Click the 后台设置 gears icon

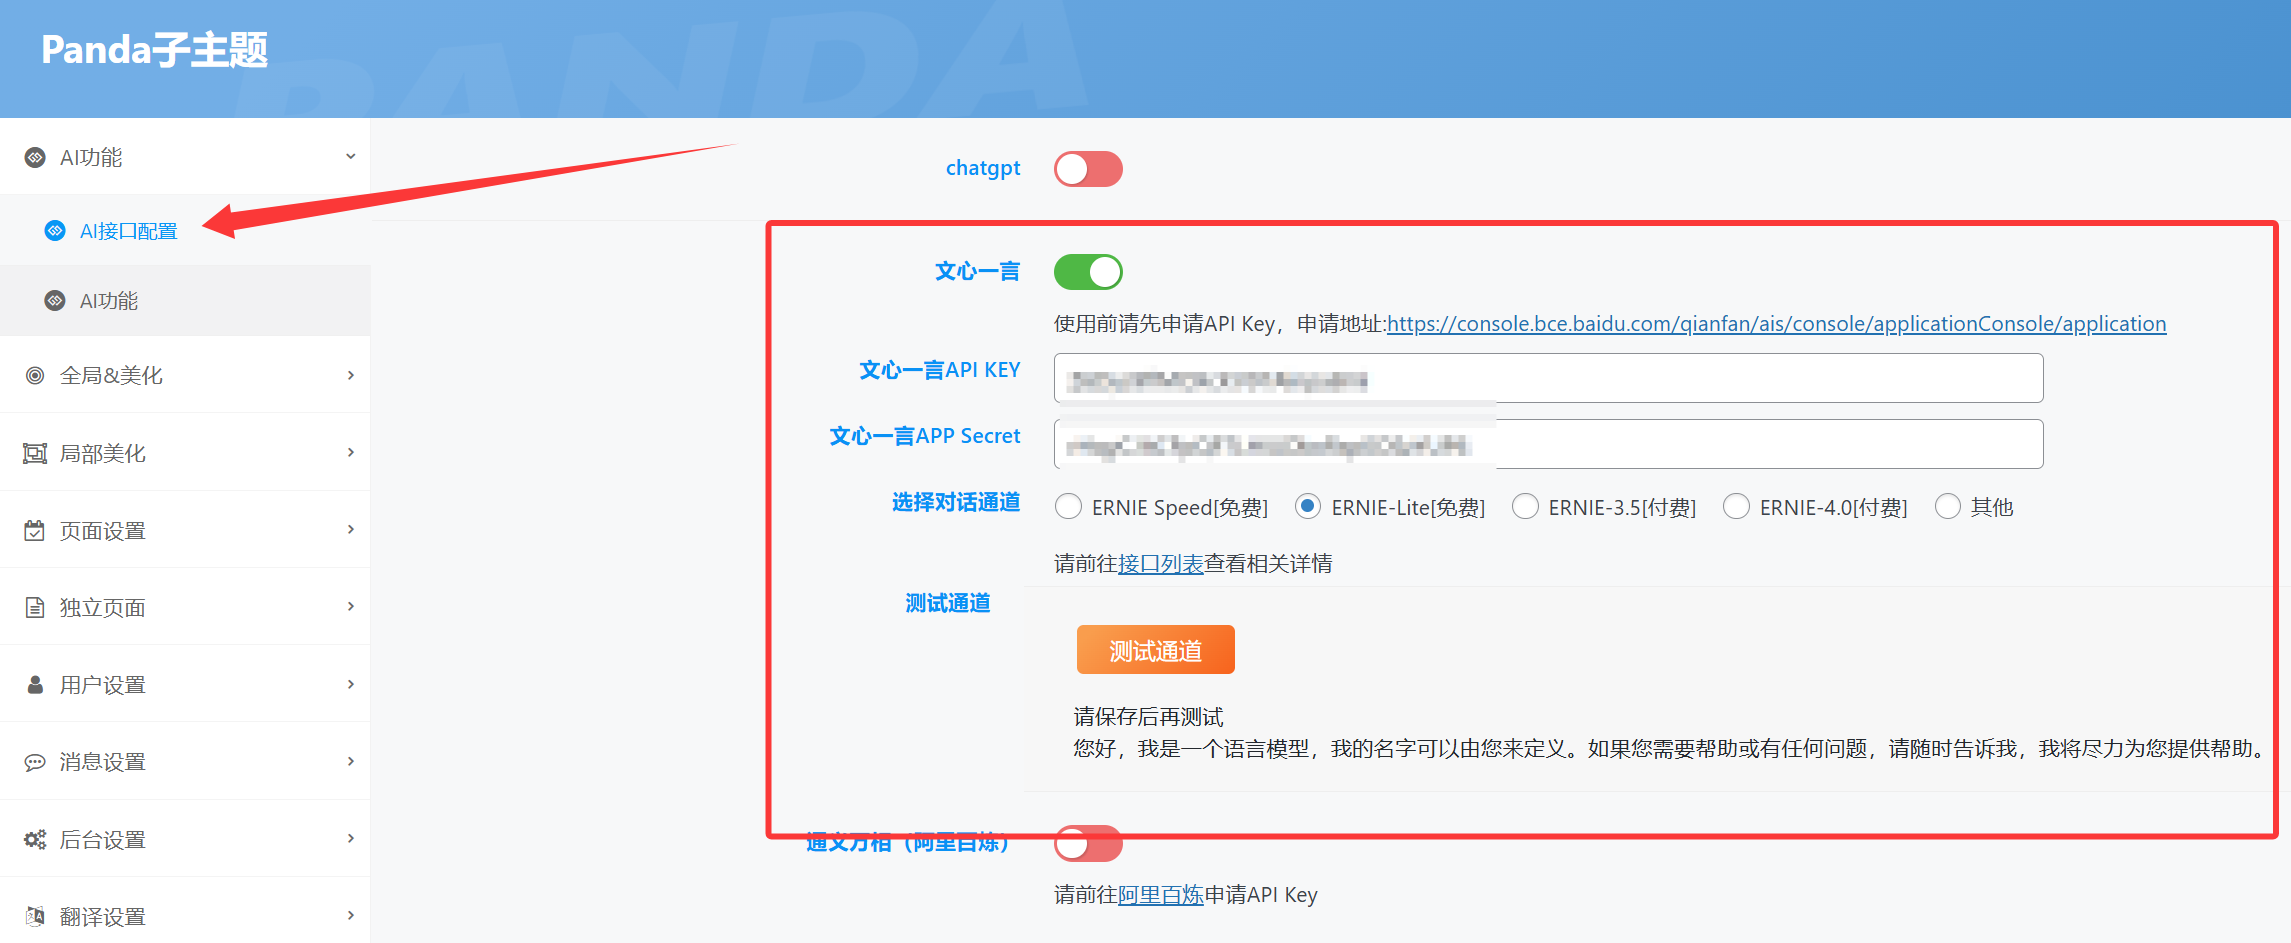35,839
